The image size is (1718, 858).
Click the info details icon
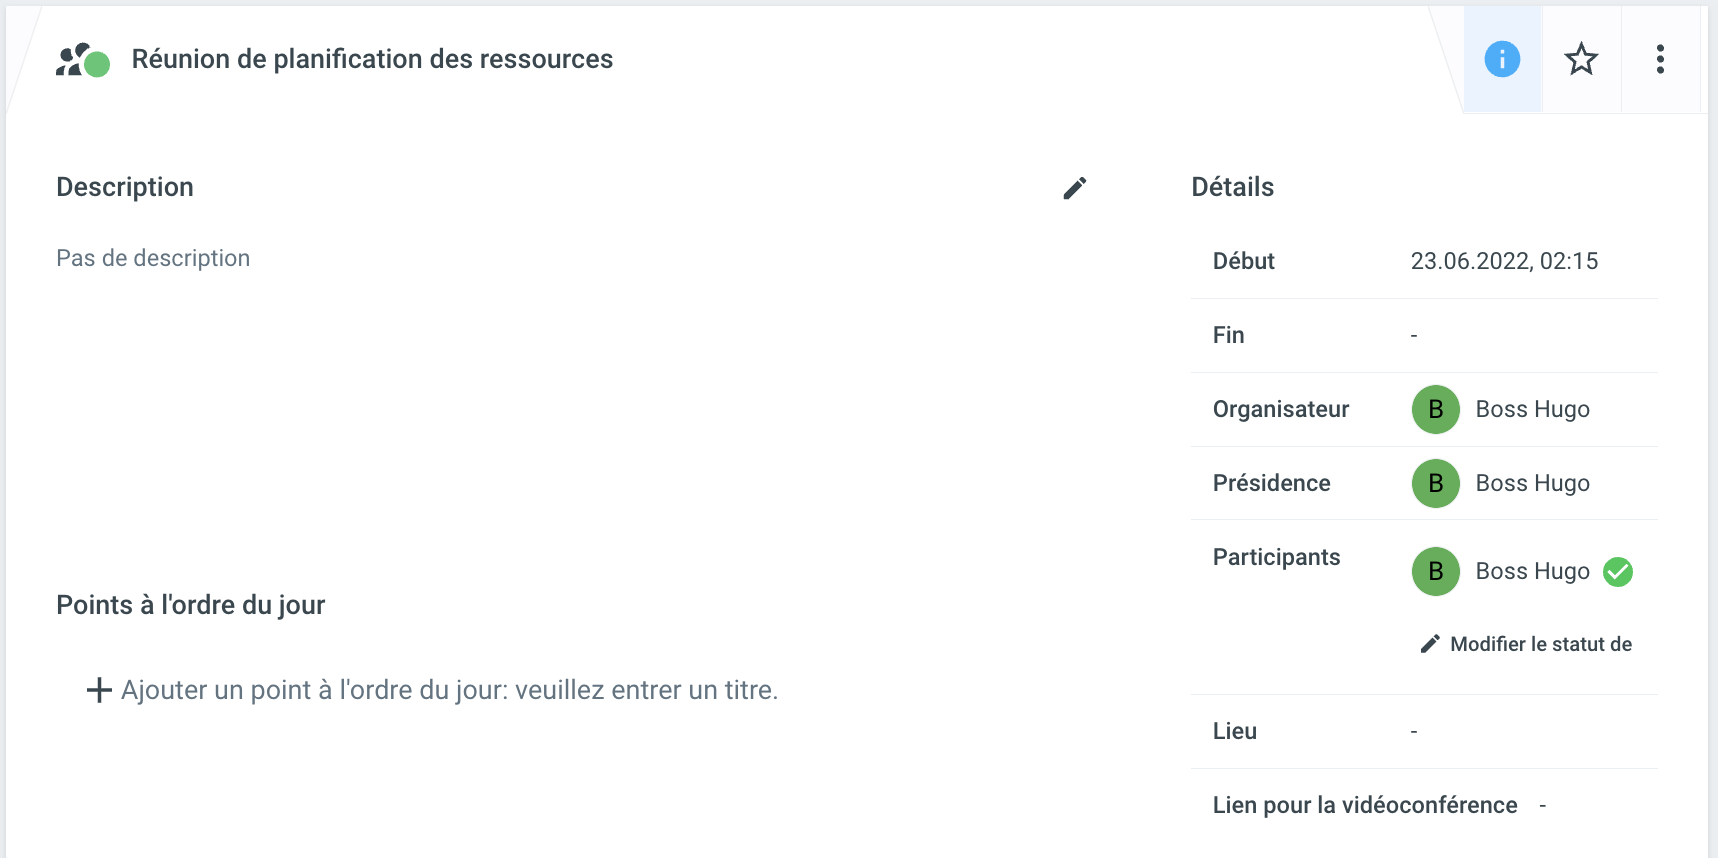(1502, 59)
